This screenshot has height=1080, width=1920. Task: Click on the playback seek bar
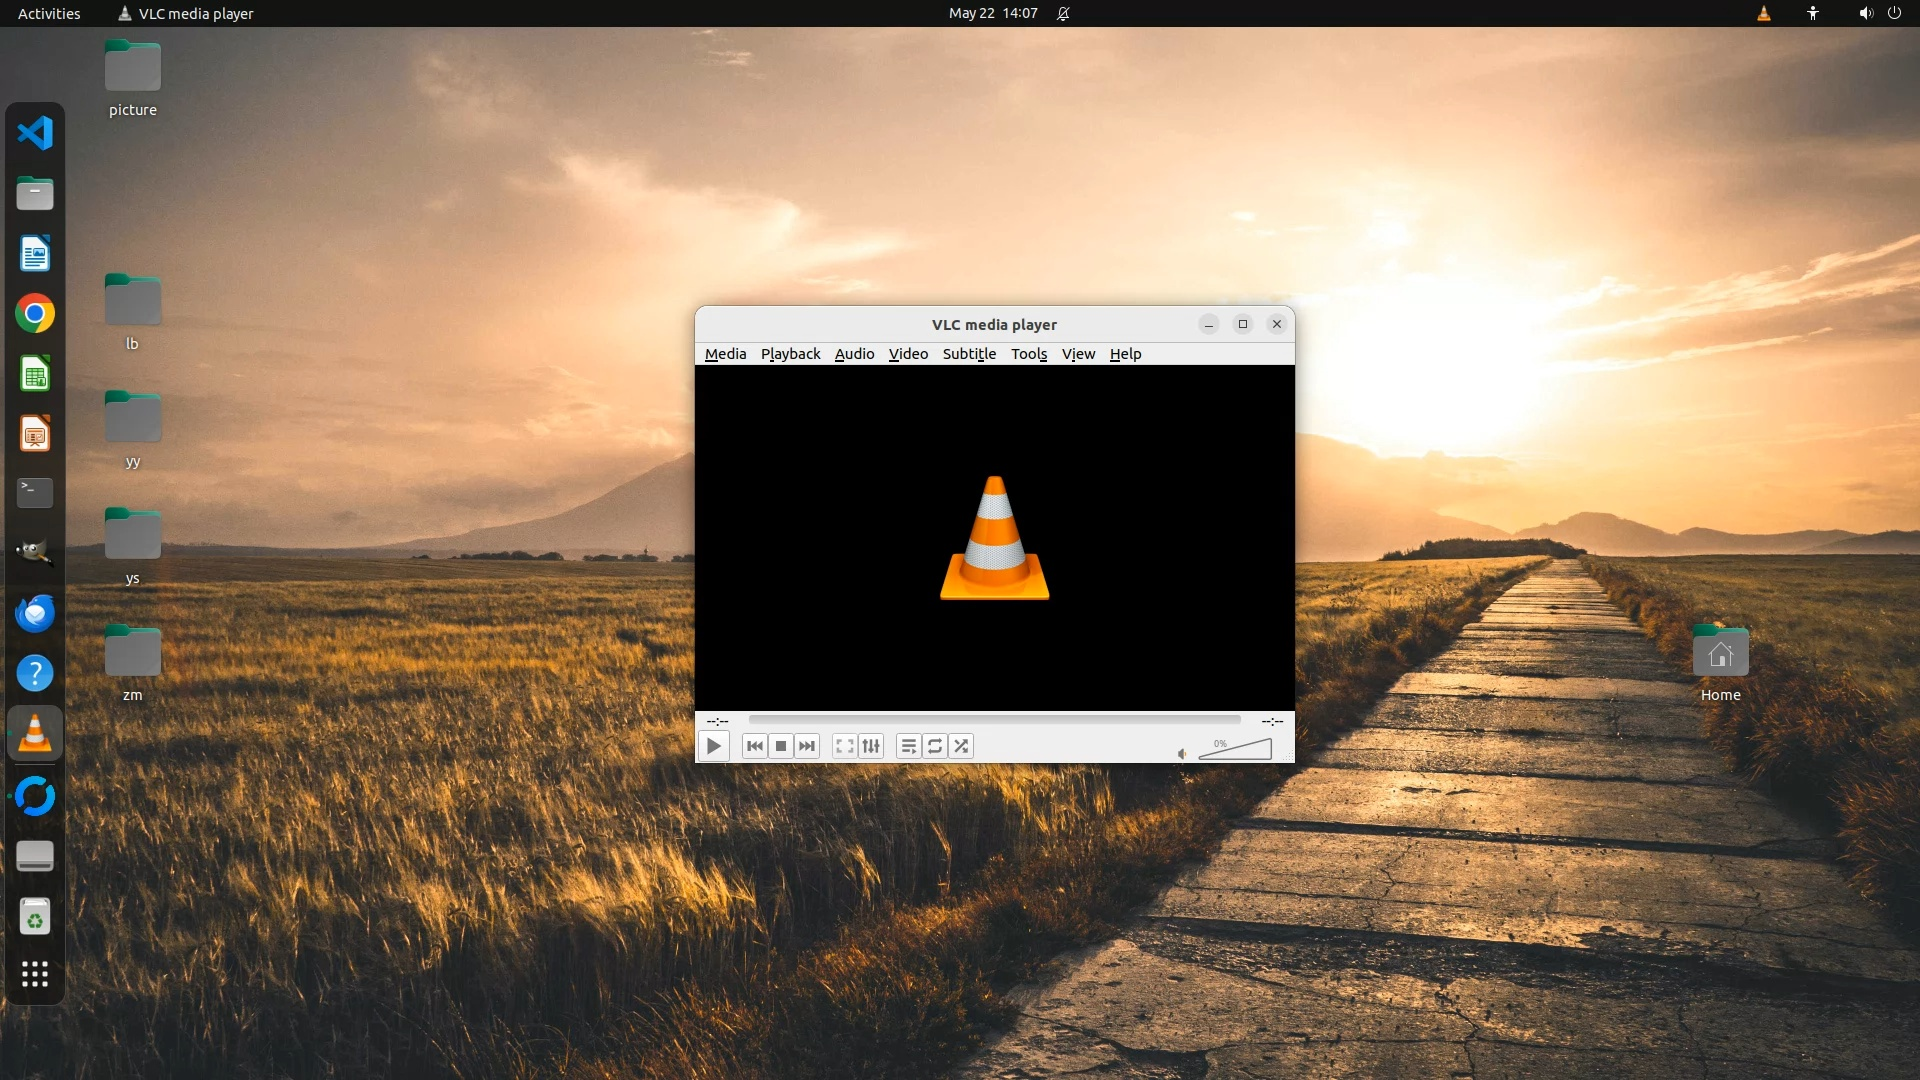[994, 720]
